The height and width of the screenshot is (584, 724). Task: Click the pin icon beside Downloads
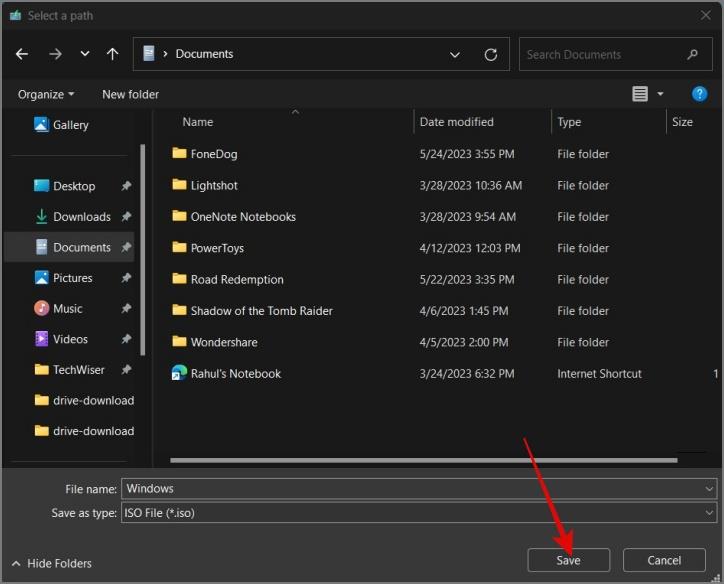126,217
